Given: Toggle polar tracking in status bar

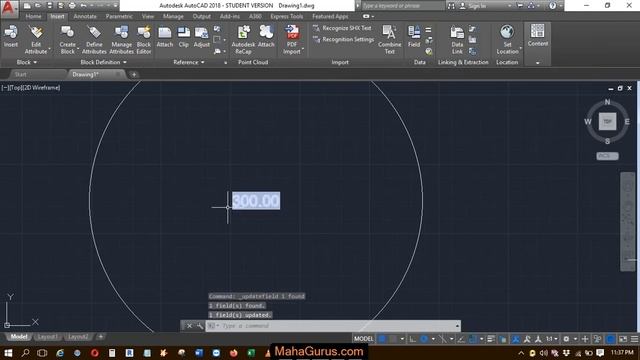Looking at the screenshot, I should point(424,339).
